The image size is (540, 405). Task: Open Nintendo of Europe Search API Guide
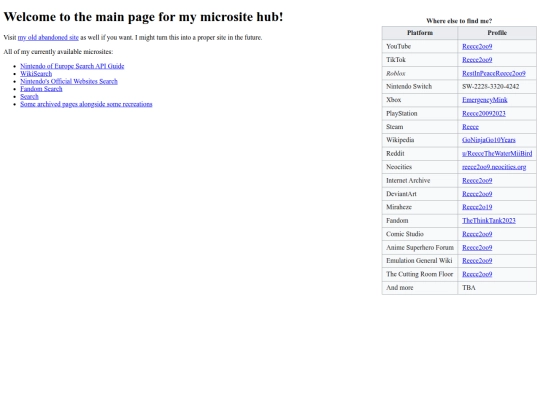[x=72, y=66]
